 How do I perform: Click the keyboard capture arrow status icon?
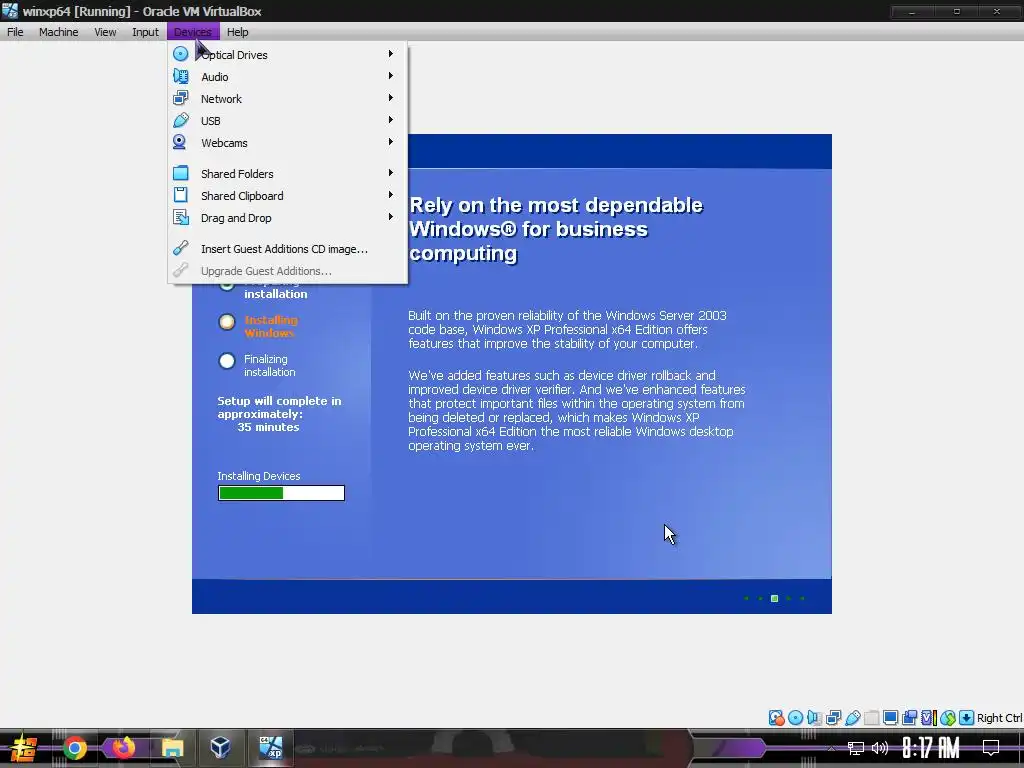pyautogui.click(x=967, y=718)
